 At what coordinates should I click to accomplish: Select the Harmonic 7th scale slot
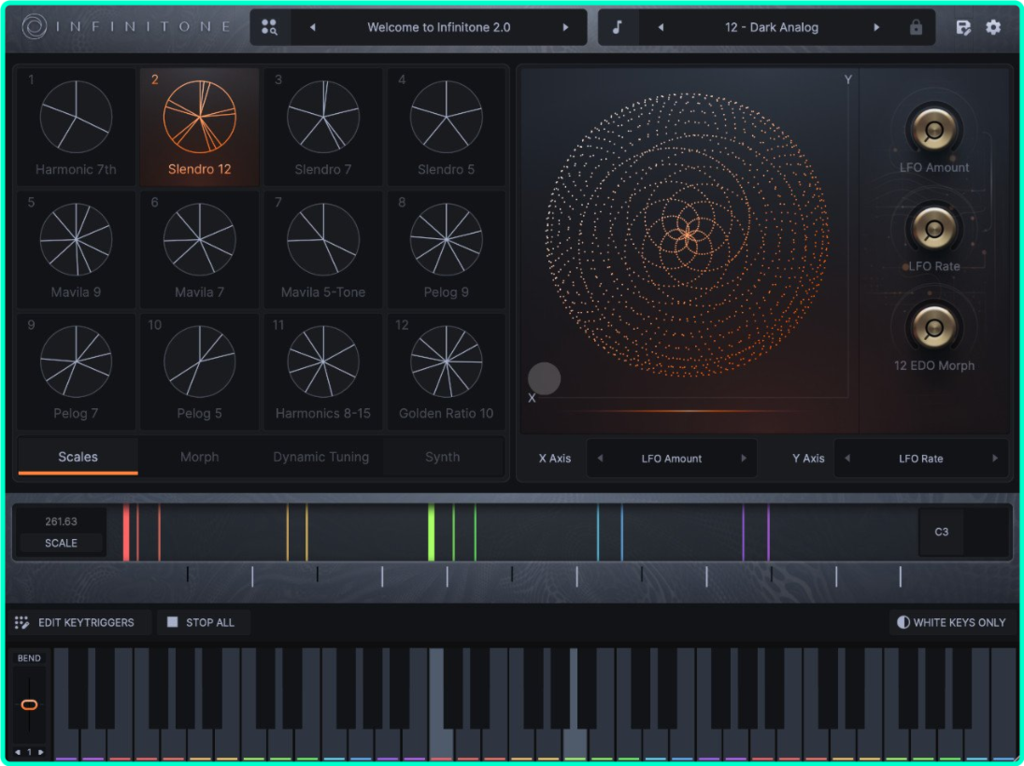[x=76, y=127]
